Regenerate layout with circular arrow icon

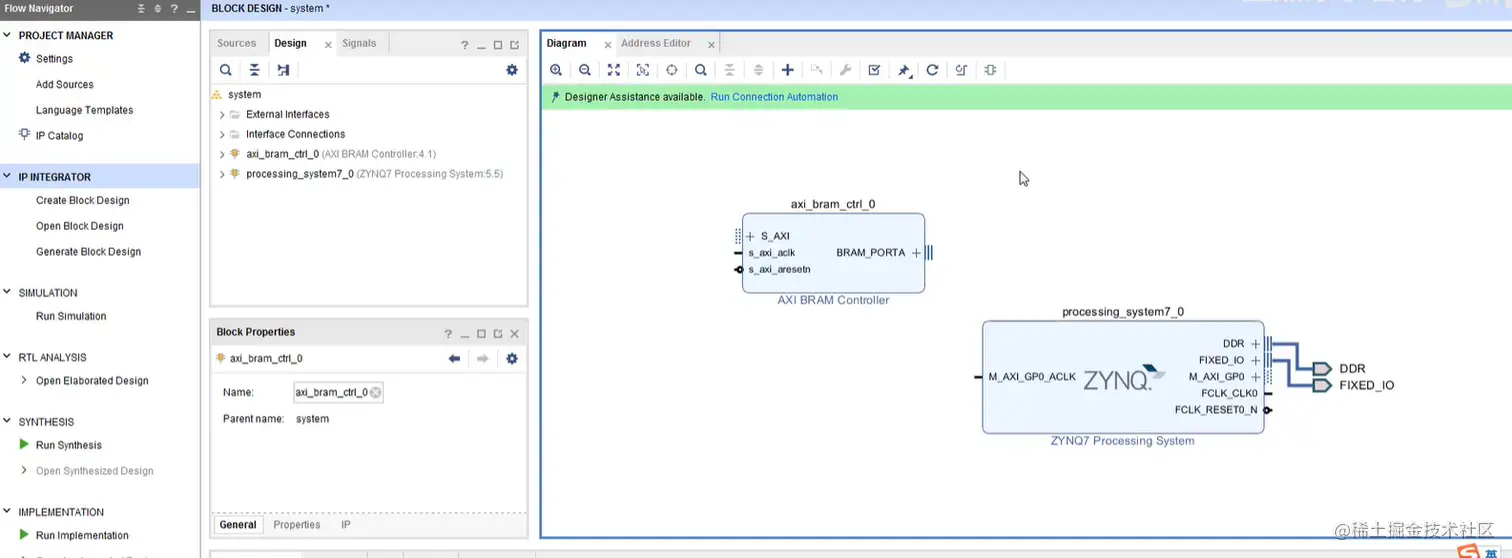click(x=932, y=70)
